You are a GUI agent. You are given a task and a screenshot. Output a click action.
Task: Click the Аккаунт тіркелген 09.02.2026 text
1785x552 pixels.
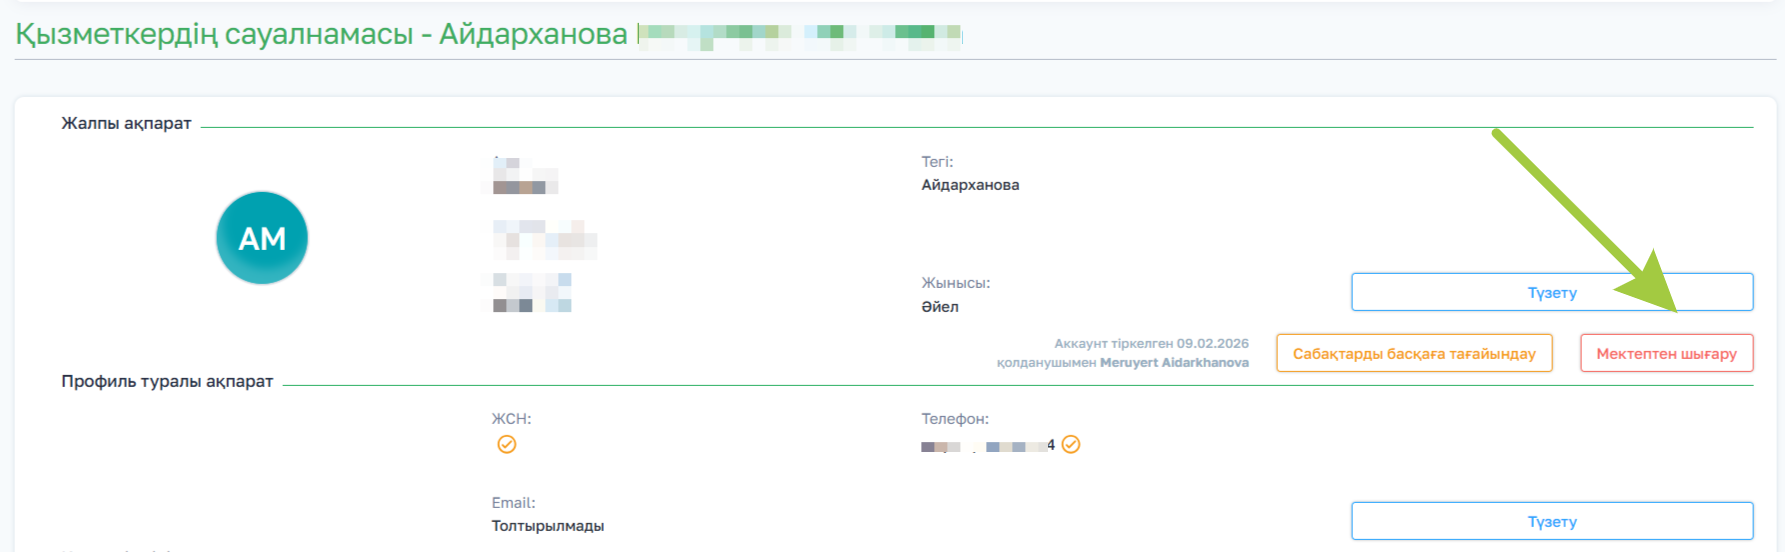click(x=1151, y=343)
